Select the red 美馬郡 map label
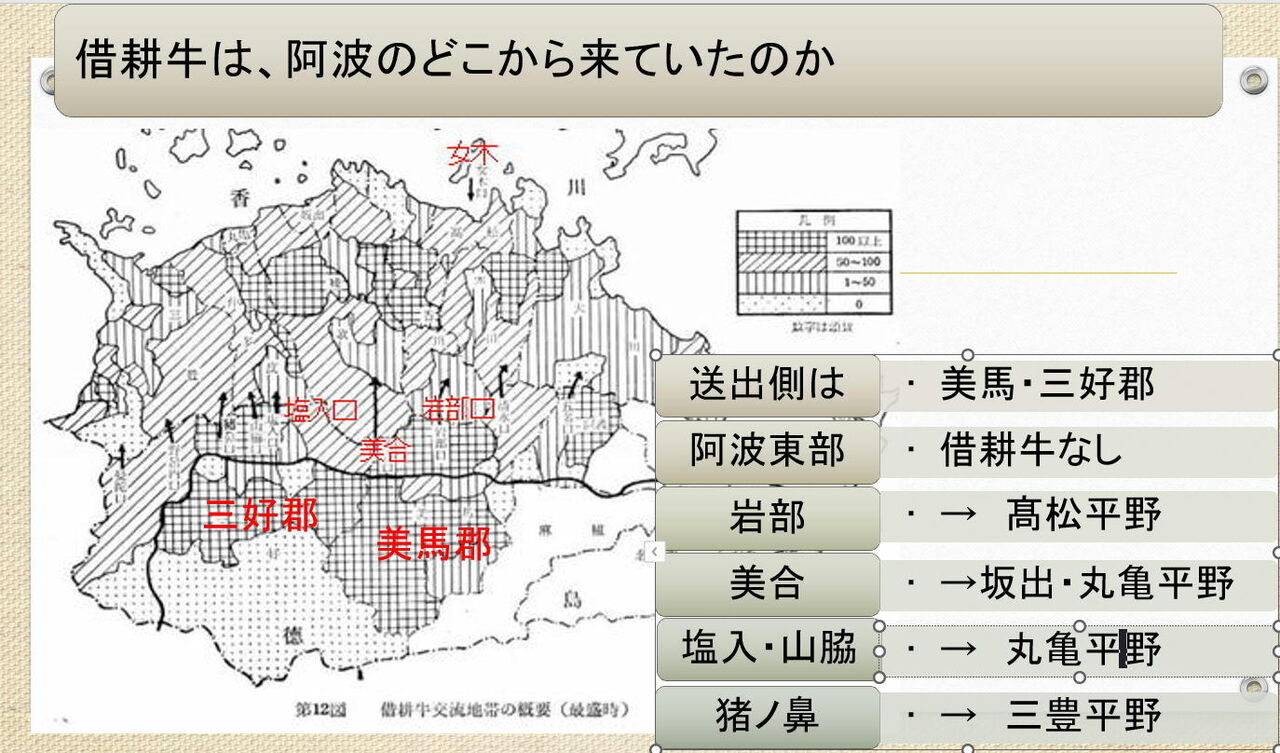The width and height of the screenshot is (1280, 753). [434, 544]
